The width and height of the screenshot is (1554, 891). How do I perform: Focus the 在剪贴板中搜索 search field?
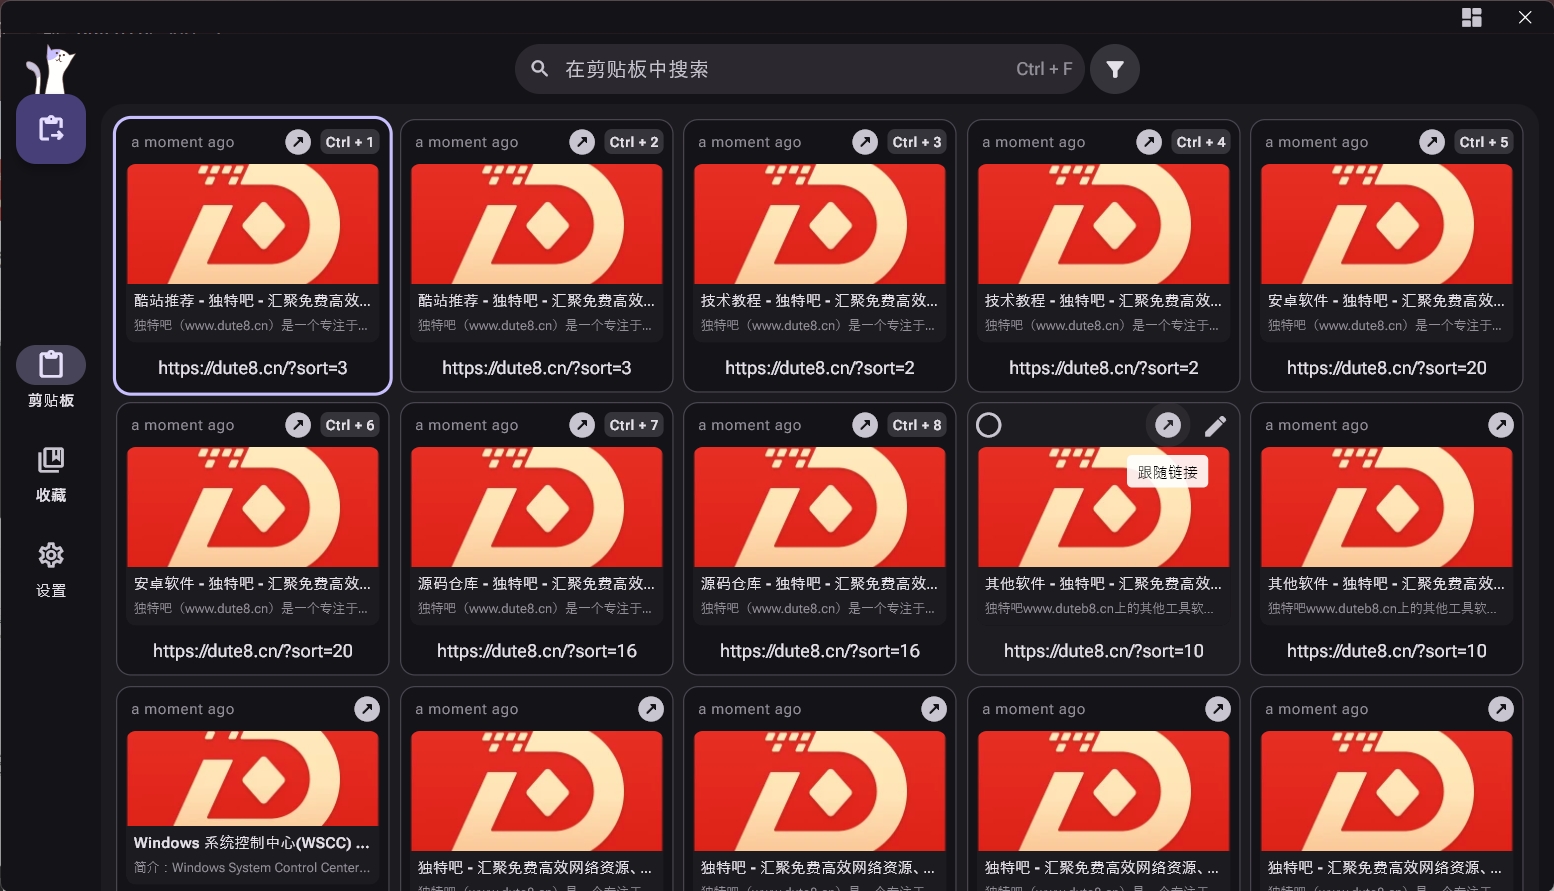pos(800,69)
